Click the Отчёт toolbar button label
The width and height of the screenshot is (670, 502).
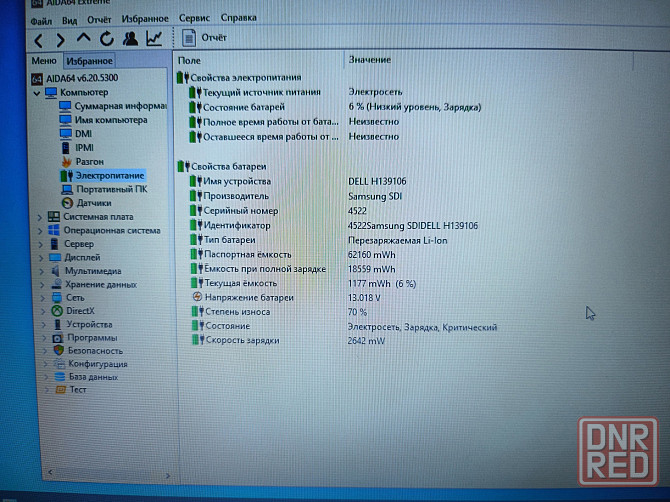tap(214, 38)
